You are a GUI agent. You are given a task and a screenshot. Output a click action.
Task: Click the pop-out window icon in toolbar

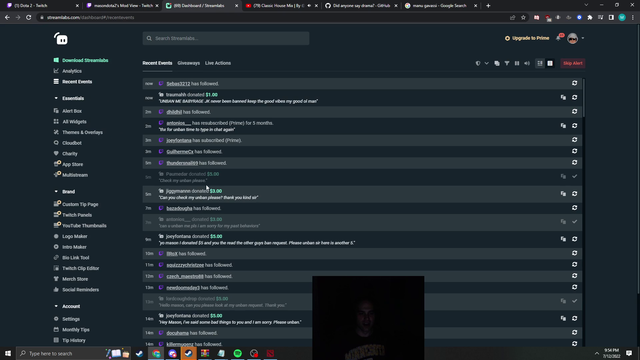[x=497, y=63]
